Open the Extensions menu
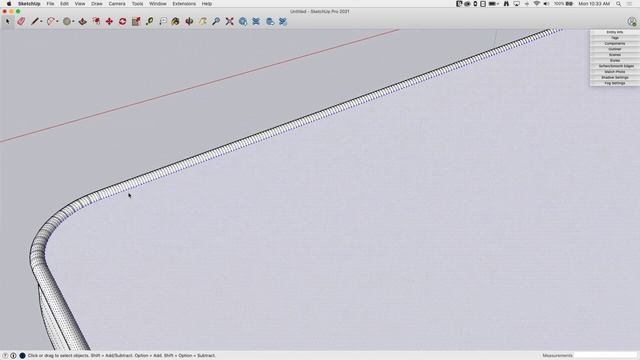Viewport: 640px width, 360px height. click(x=184, y=4)
